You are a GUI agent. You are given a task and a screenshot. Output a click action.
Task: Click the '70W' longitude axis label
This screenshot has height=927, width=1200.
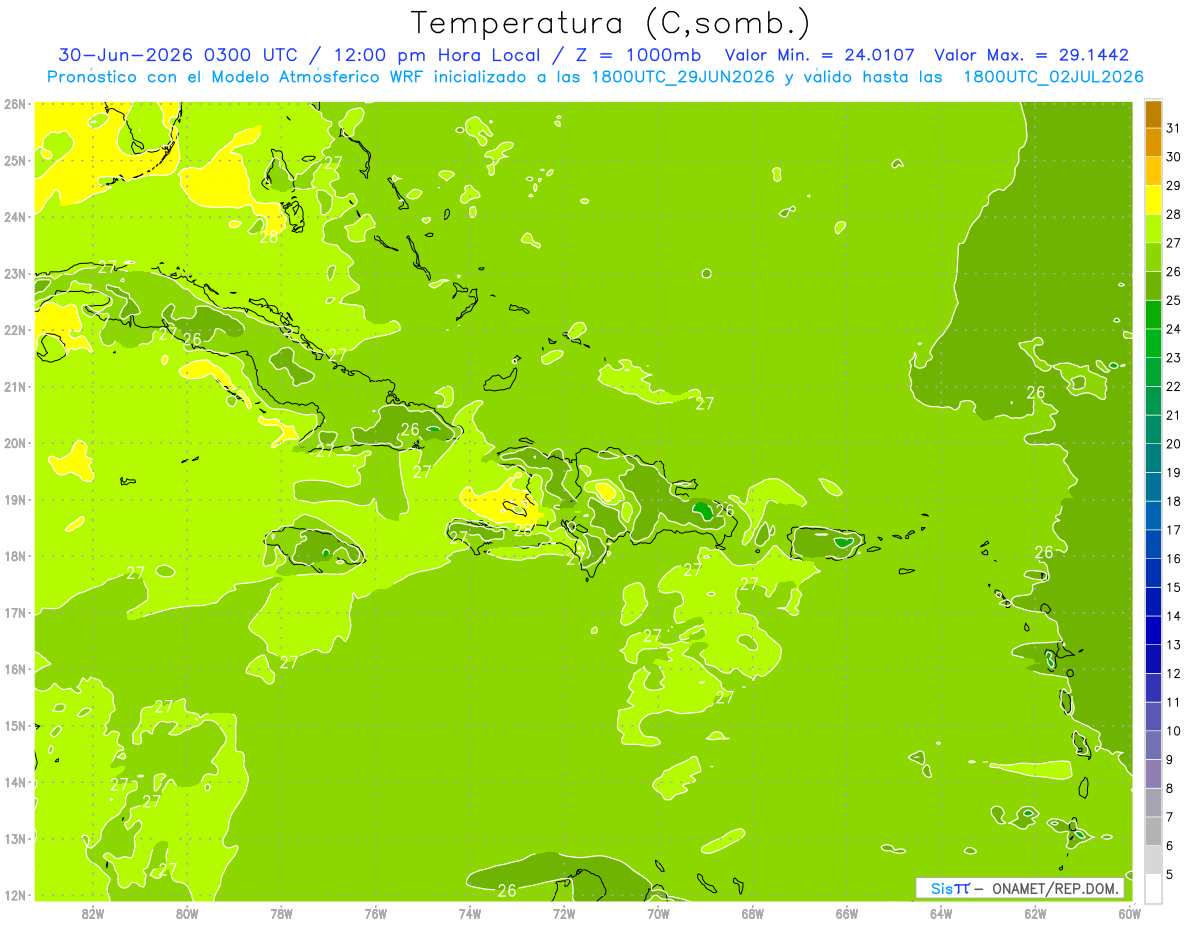pyautogui.click(x=658, y=913)
